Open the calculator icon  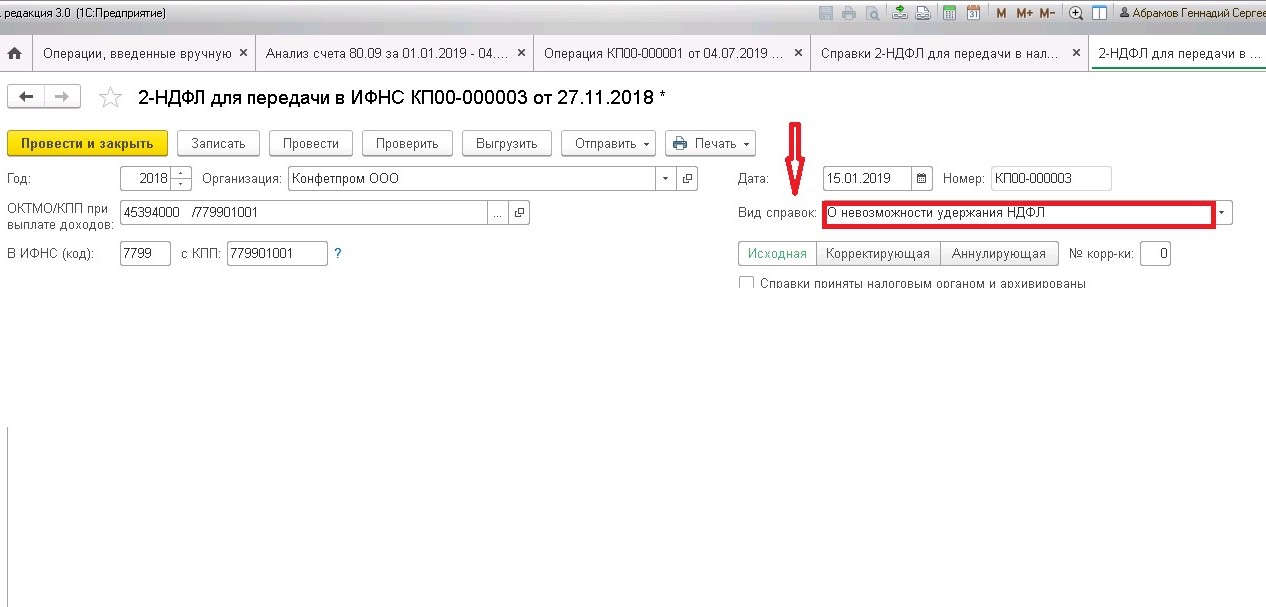coord(949,13)
